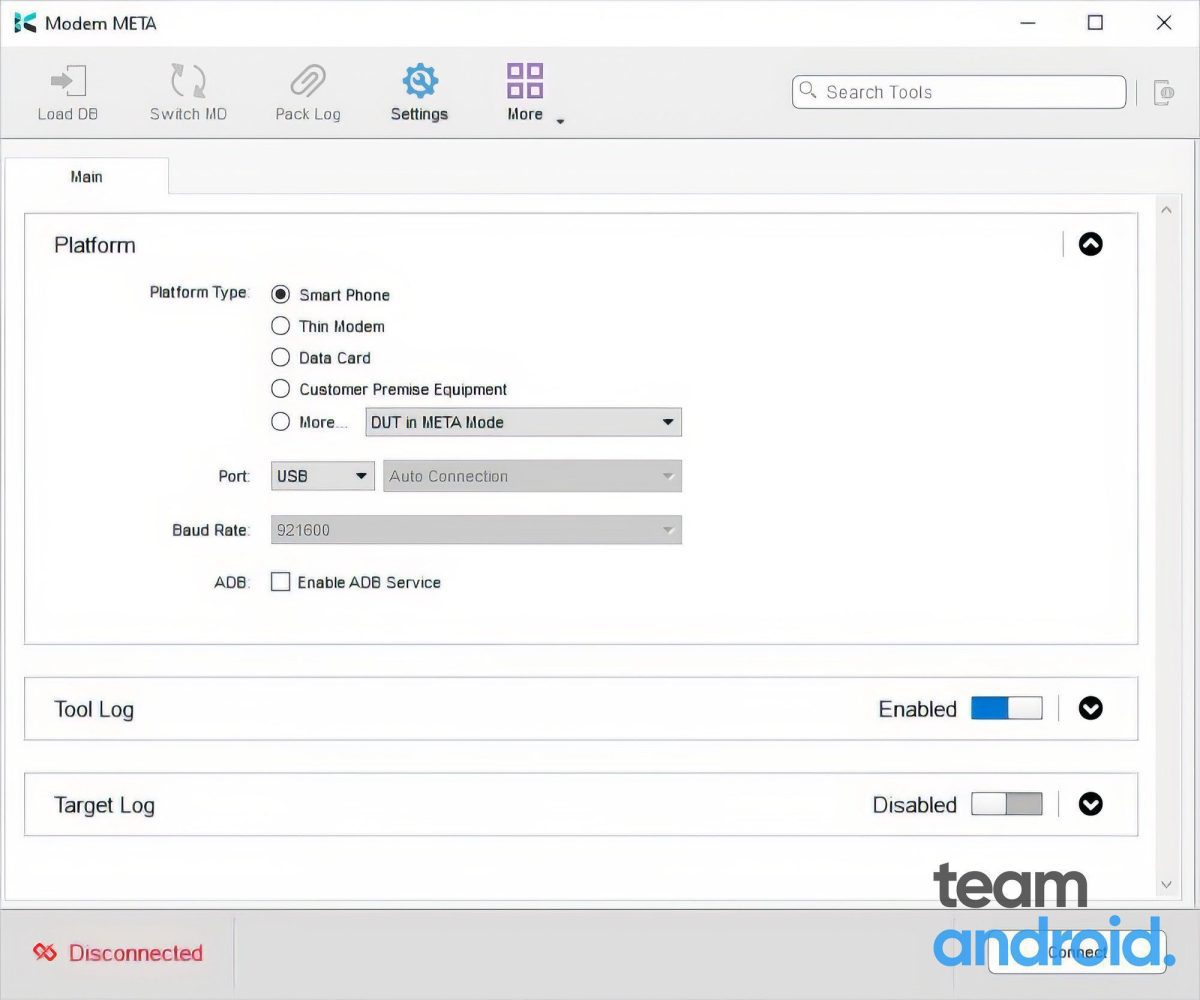Viewport: 1200px width, 1000px height.
Task: Collapse the Platform section
Action: coord(1090,244)
